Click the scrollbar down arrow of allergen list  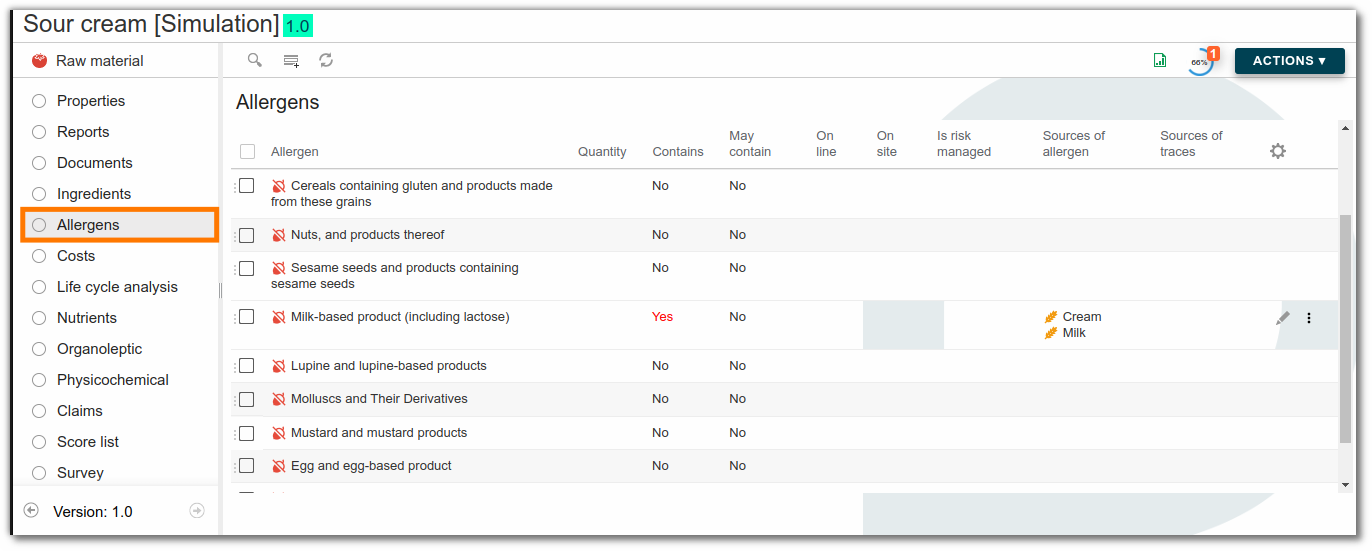tap(1345, 485)
